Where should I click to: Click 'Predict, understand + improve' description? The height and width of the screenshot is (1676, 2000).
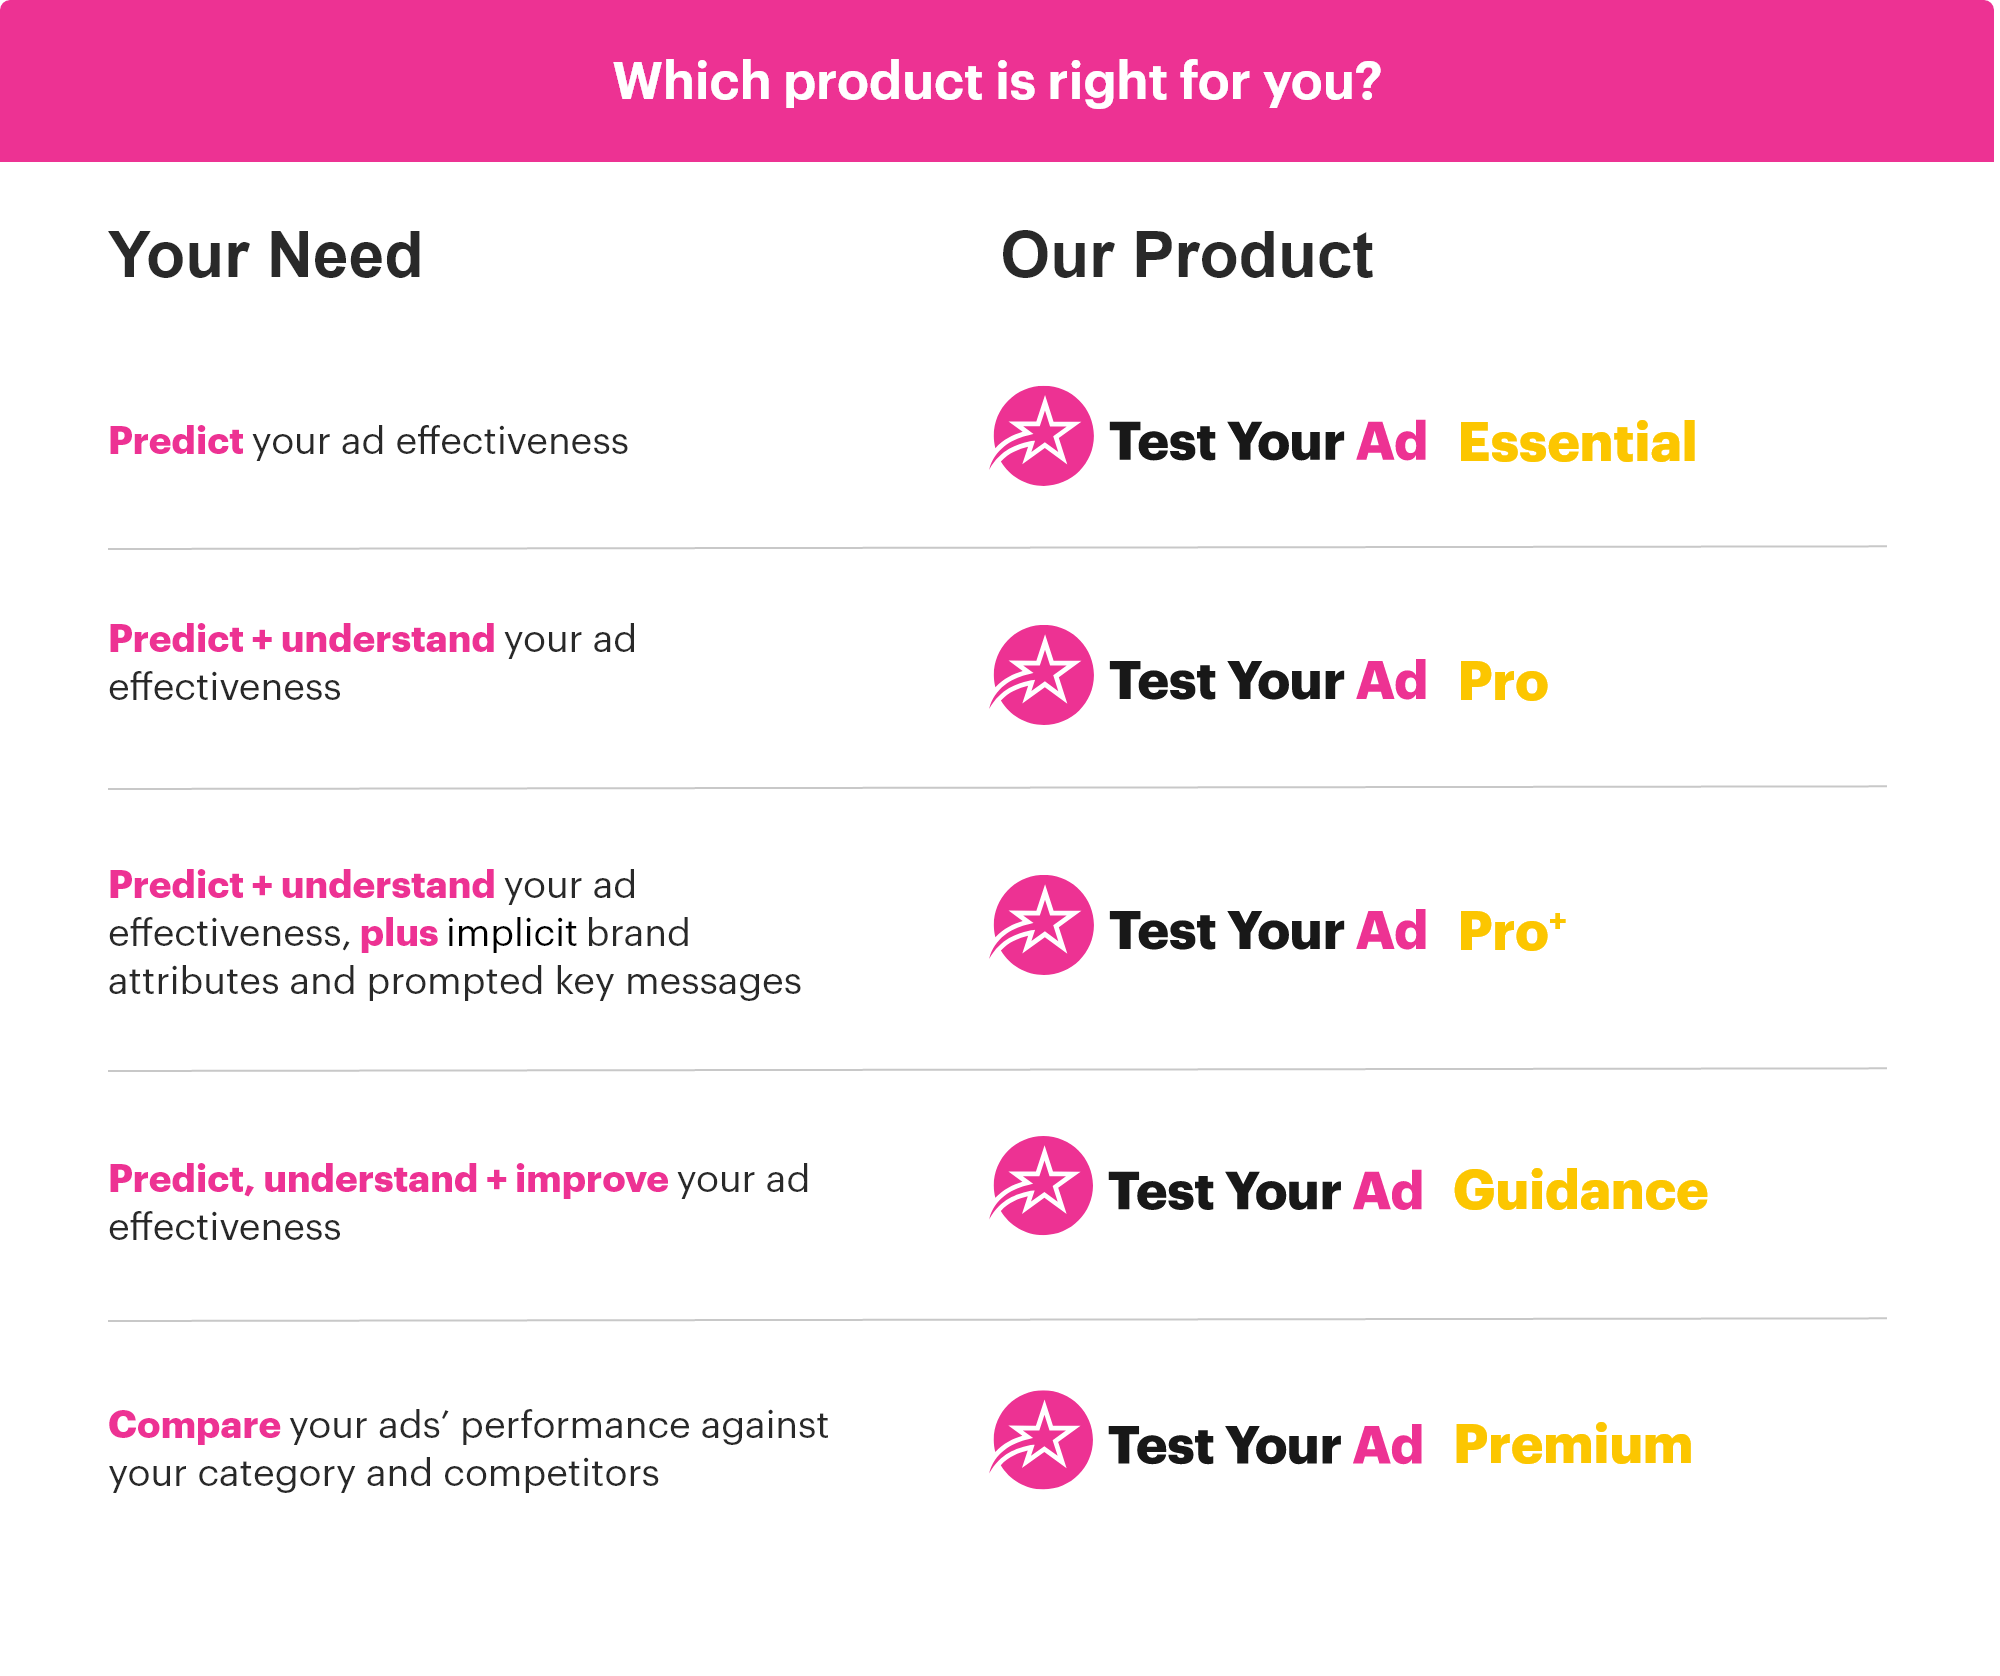click(x=457, y=1202)
